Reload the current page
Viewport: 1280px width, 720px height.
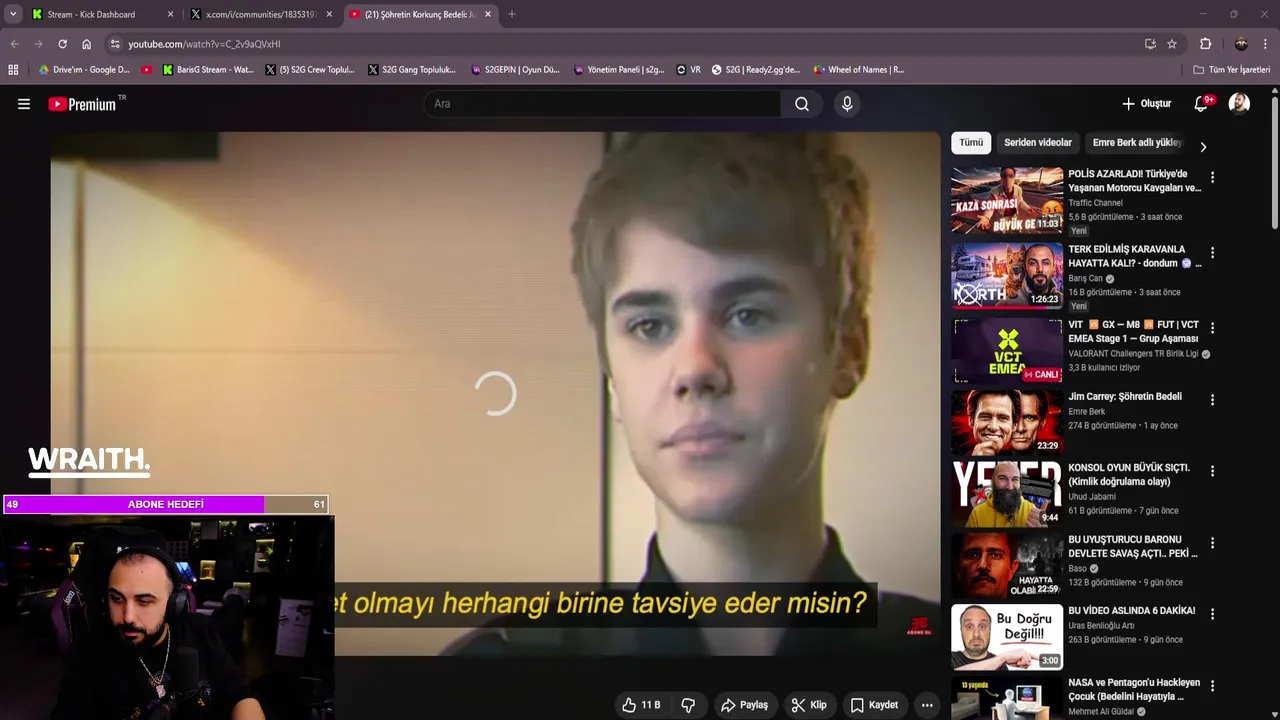point(62,44)
